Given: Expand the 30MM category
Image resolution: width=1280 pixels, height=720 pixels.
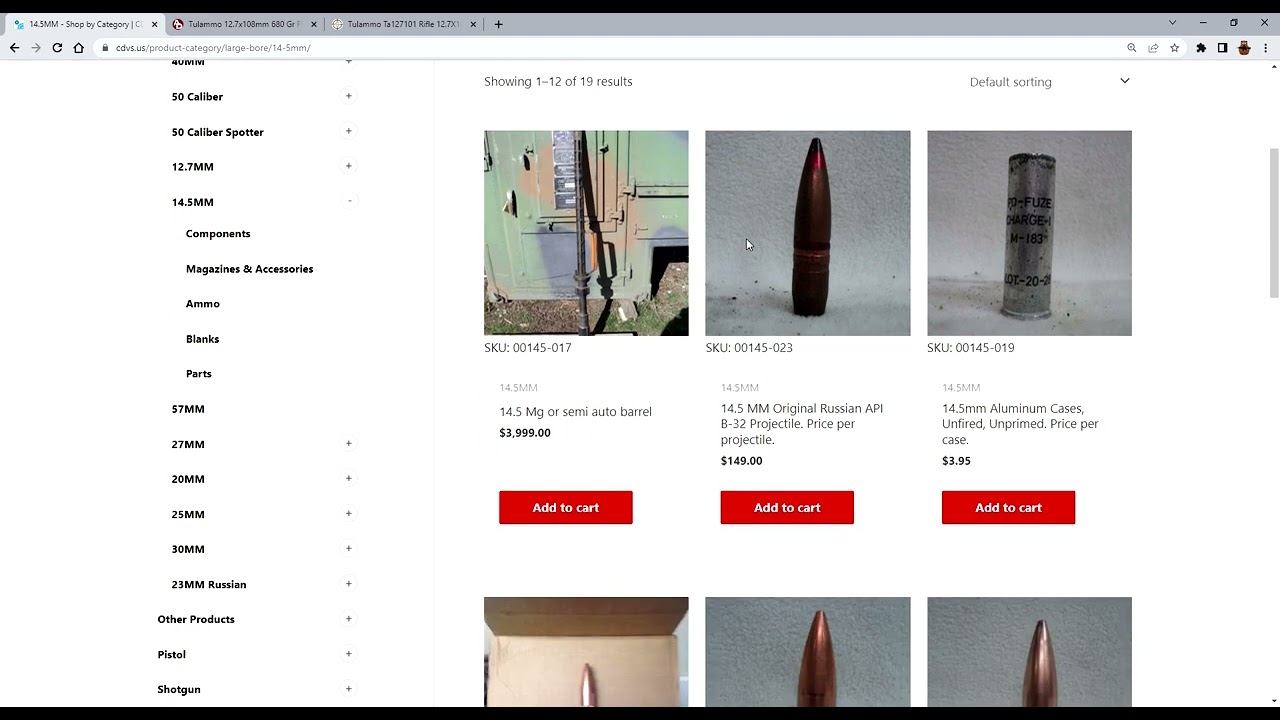Looking at the screenshot, I should coord(349,548).
